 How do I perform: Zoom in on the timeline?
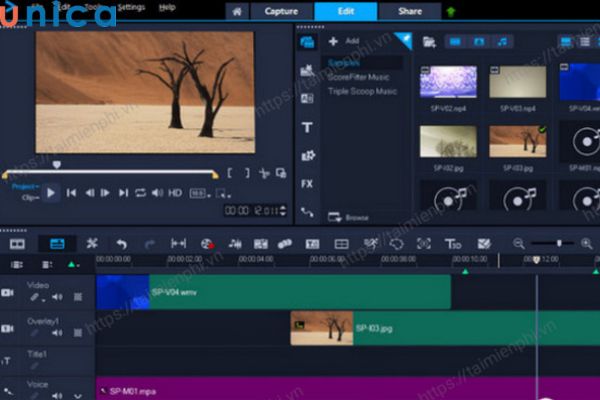(x=587, y=243)
